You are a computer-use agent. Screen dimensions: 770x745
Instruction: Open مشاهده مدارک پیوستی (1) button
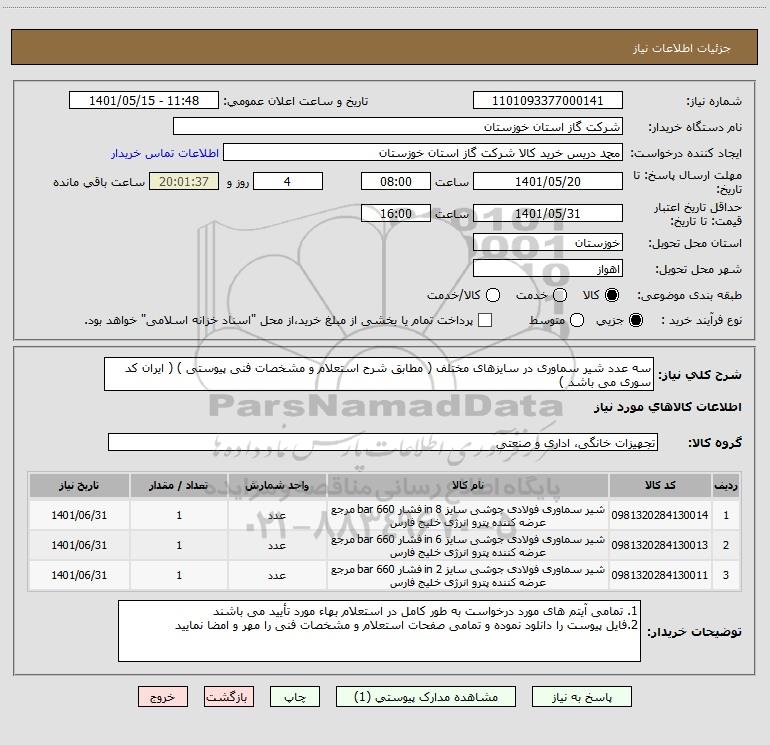pos(426,697)
